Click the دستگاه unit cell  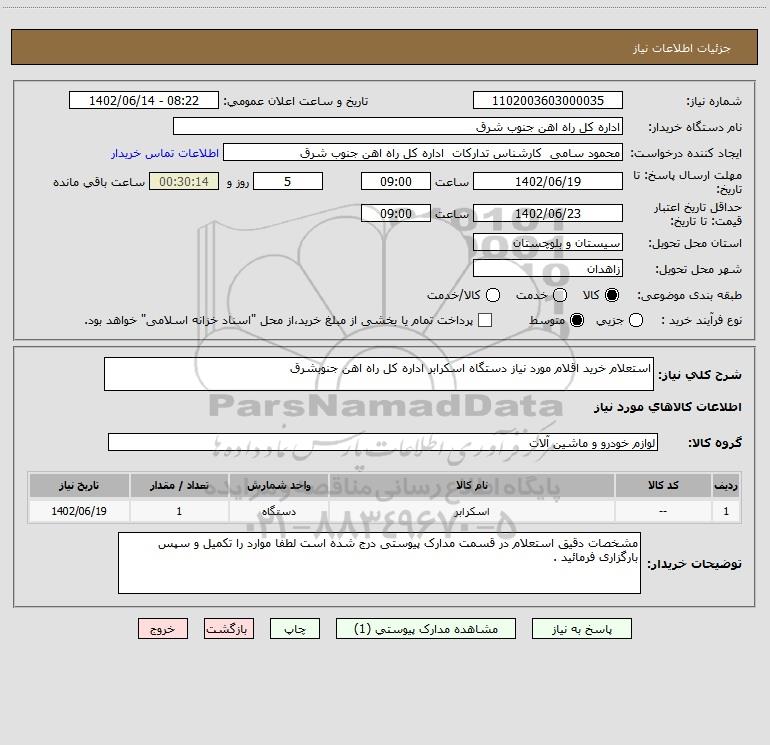point(278,512)
